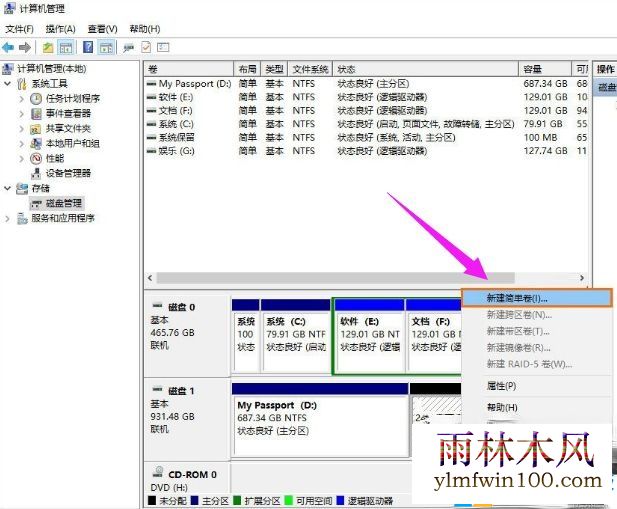
Task: Sort by the Status (状态) column header
Action: coord(425,69)
